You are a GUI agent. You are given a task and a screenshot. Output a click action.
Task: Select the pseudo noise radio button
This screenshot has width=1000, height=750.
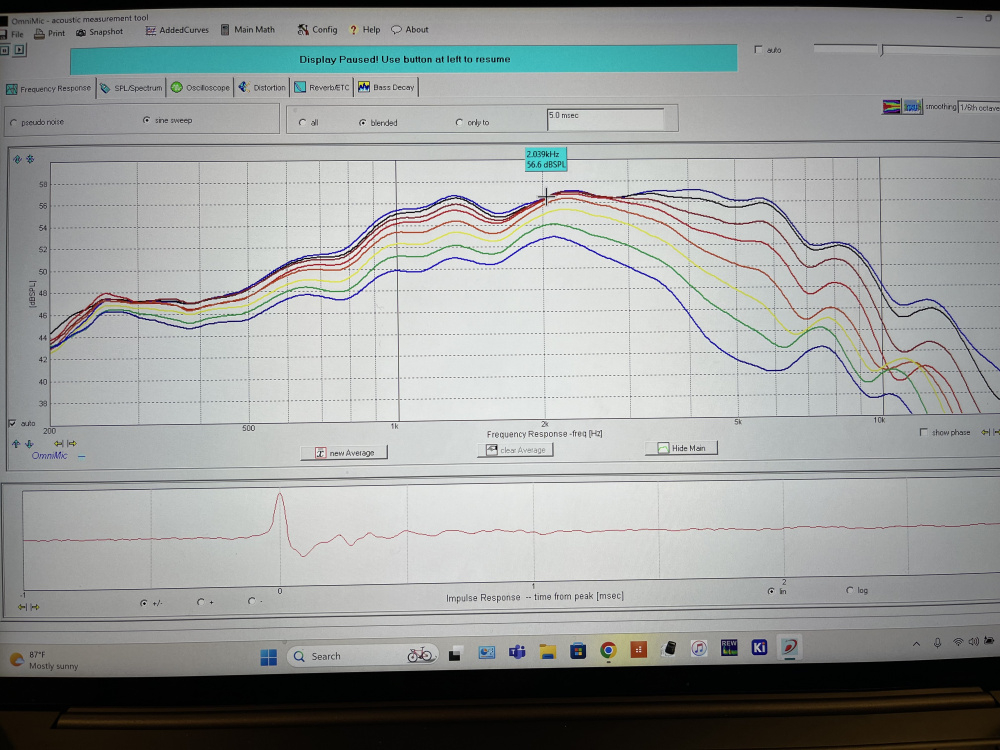[13, 123]
